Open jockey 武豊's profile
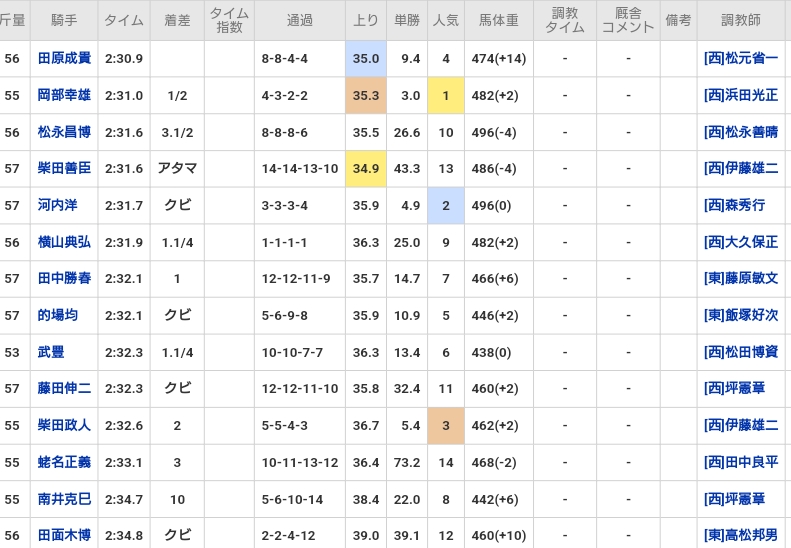This screenshot has height=548, width=791. pyautogui.click(x=51, y=352)
